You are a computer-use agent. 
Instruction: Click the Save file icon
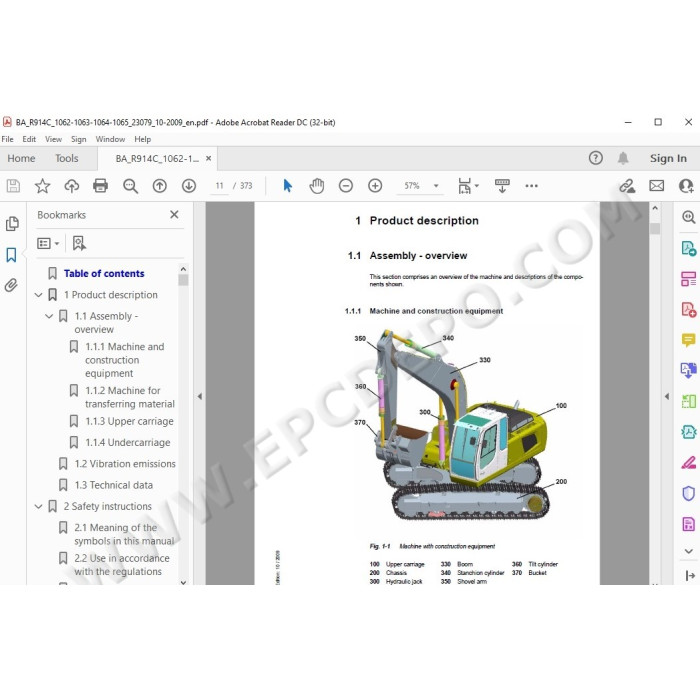13,186
